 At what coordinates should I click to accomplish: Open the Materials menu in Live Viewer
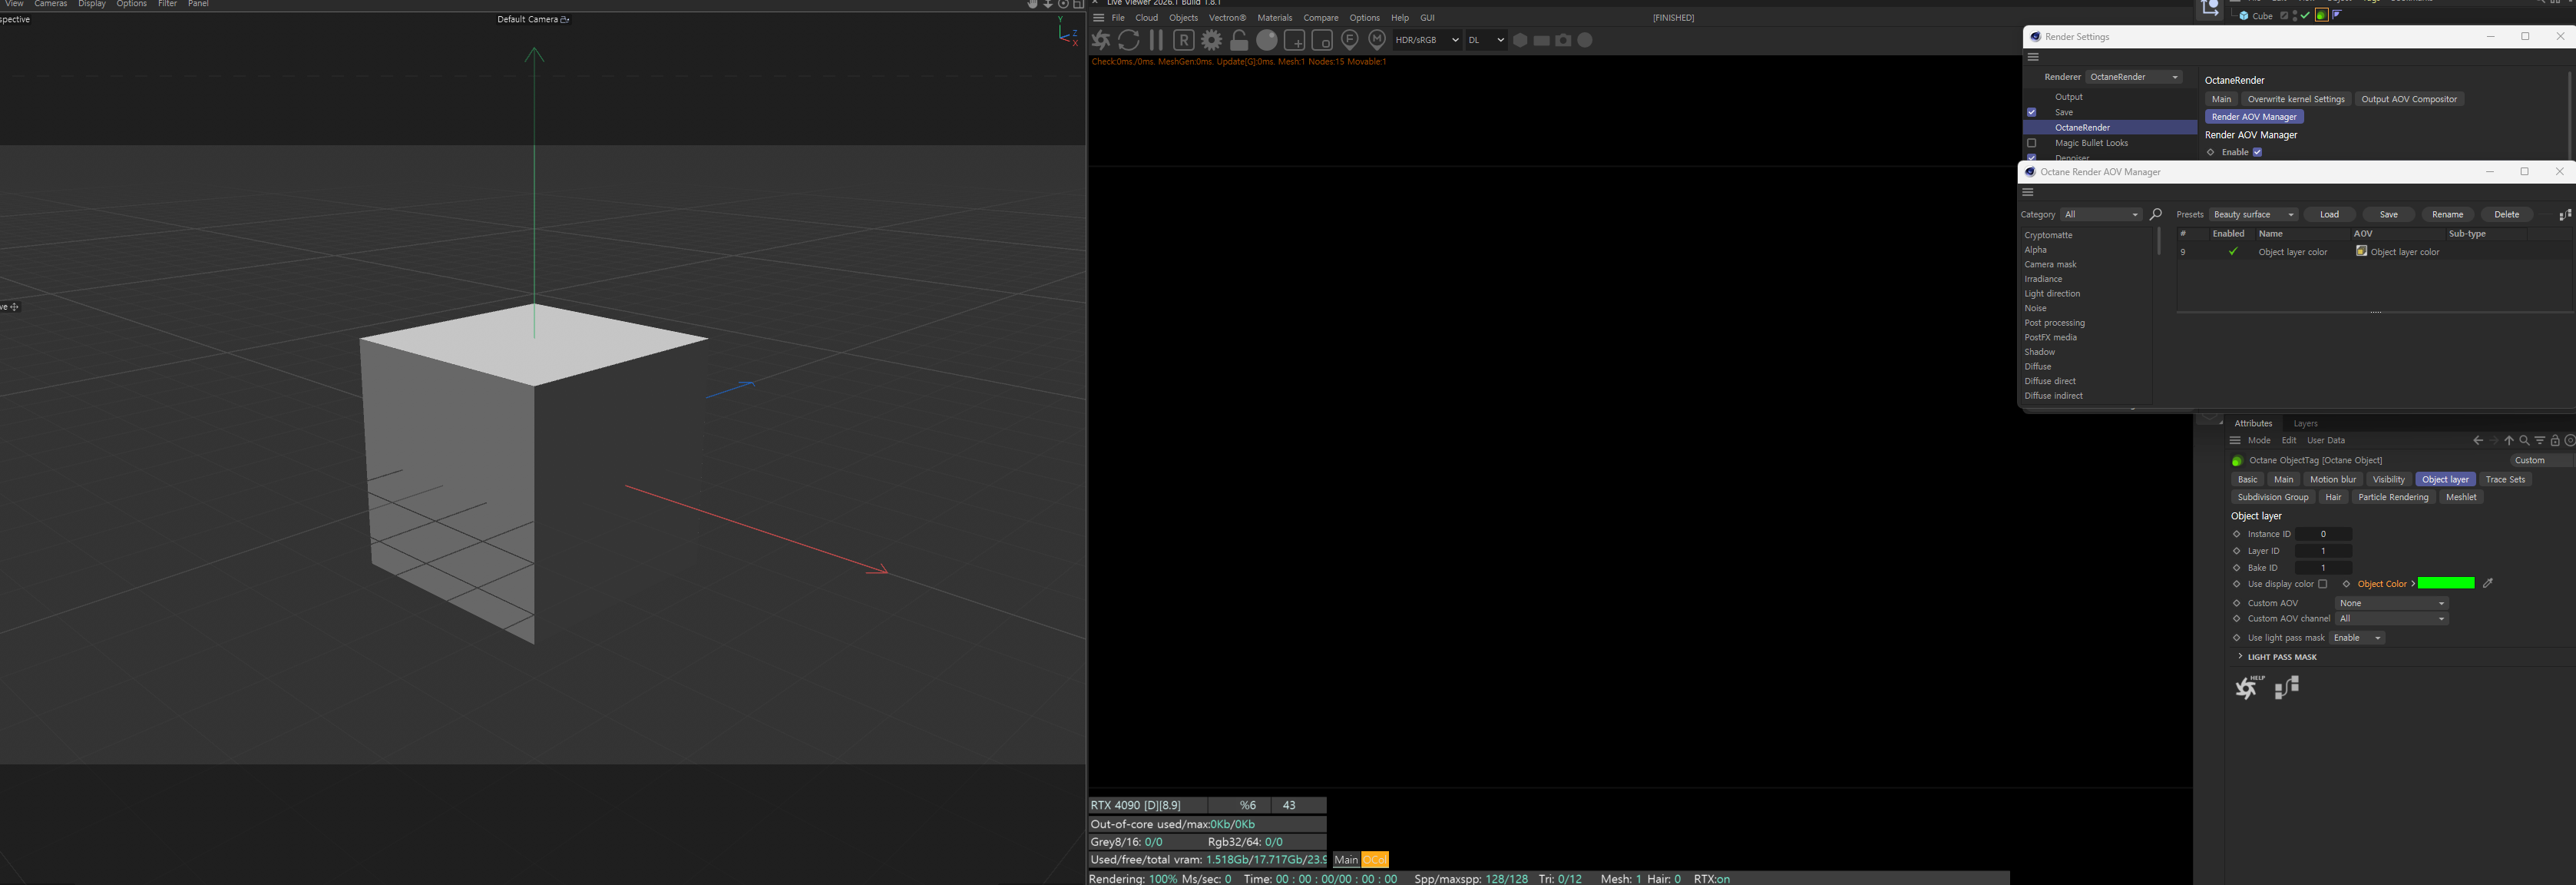coord(1274,18)
